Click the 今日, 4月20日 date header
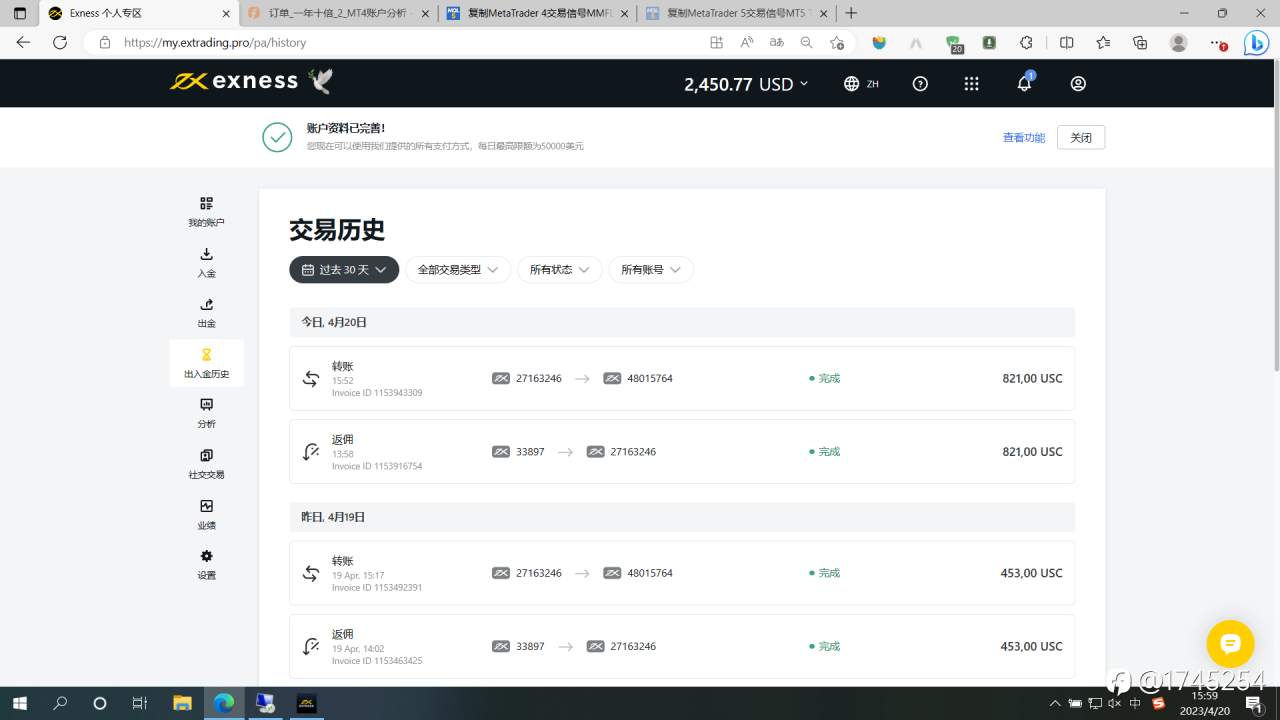 (682, 322)
